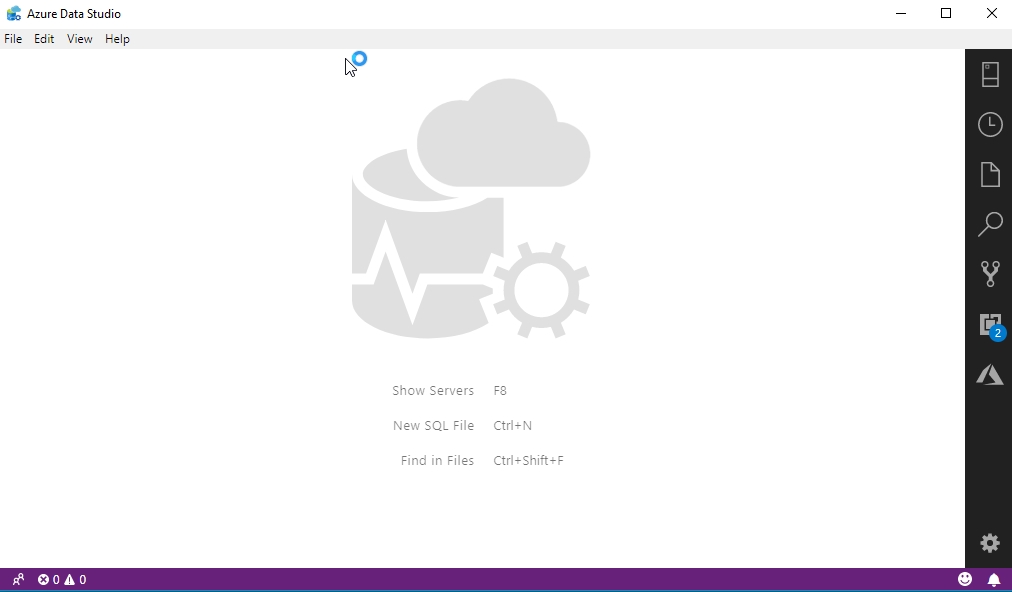Viewport: 1012px width, 592px height.
Task: Click the Find in Files label
Action: [x=437, y=460]
